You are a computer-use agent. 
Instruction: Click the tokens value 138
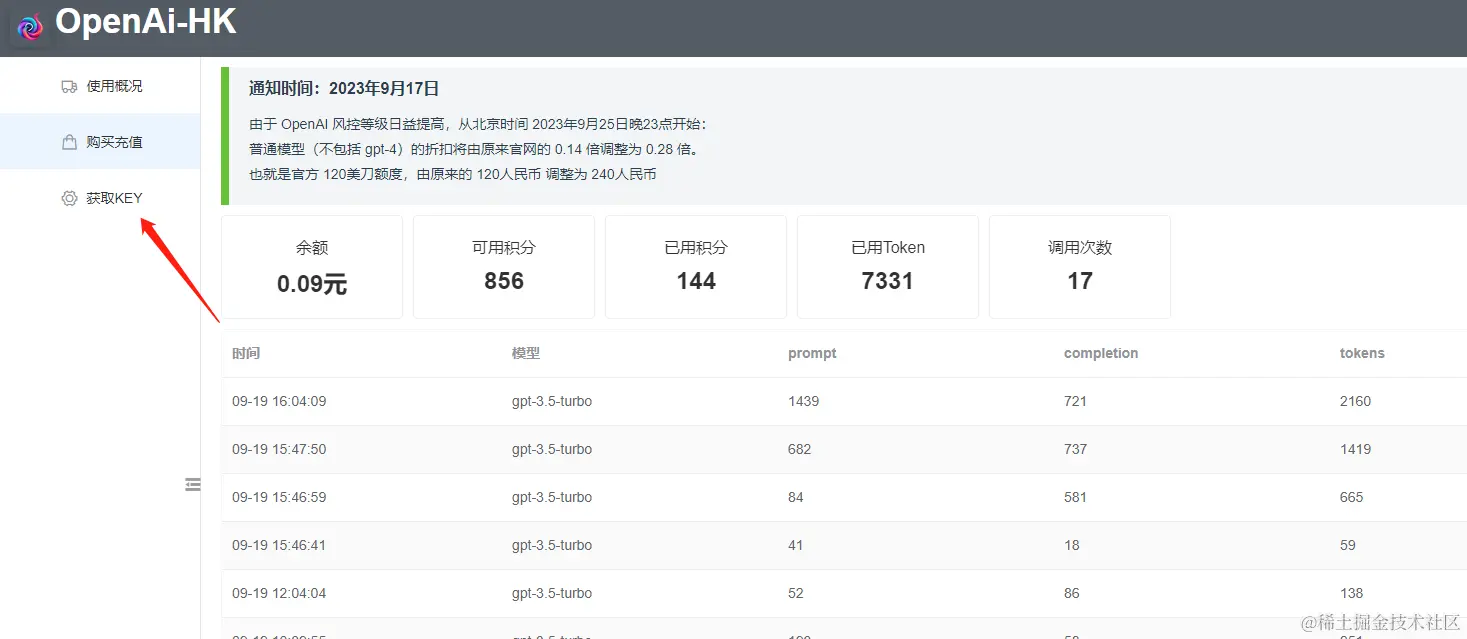[1352, 593]
